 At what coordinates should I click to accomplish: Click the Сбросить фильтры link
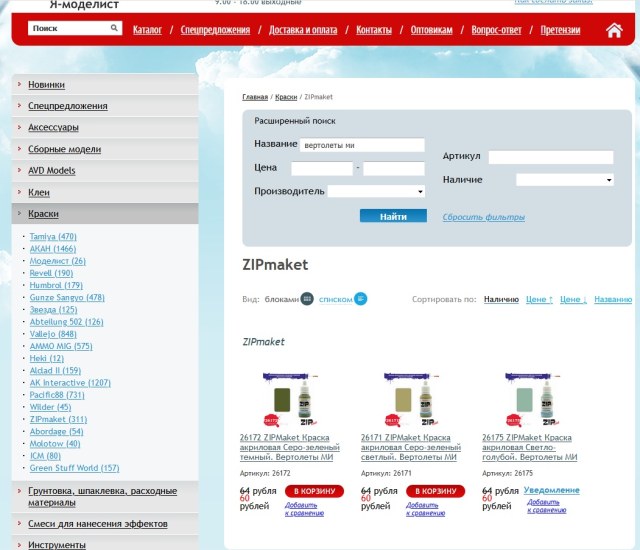click(484, 217)
